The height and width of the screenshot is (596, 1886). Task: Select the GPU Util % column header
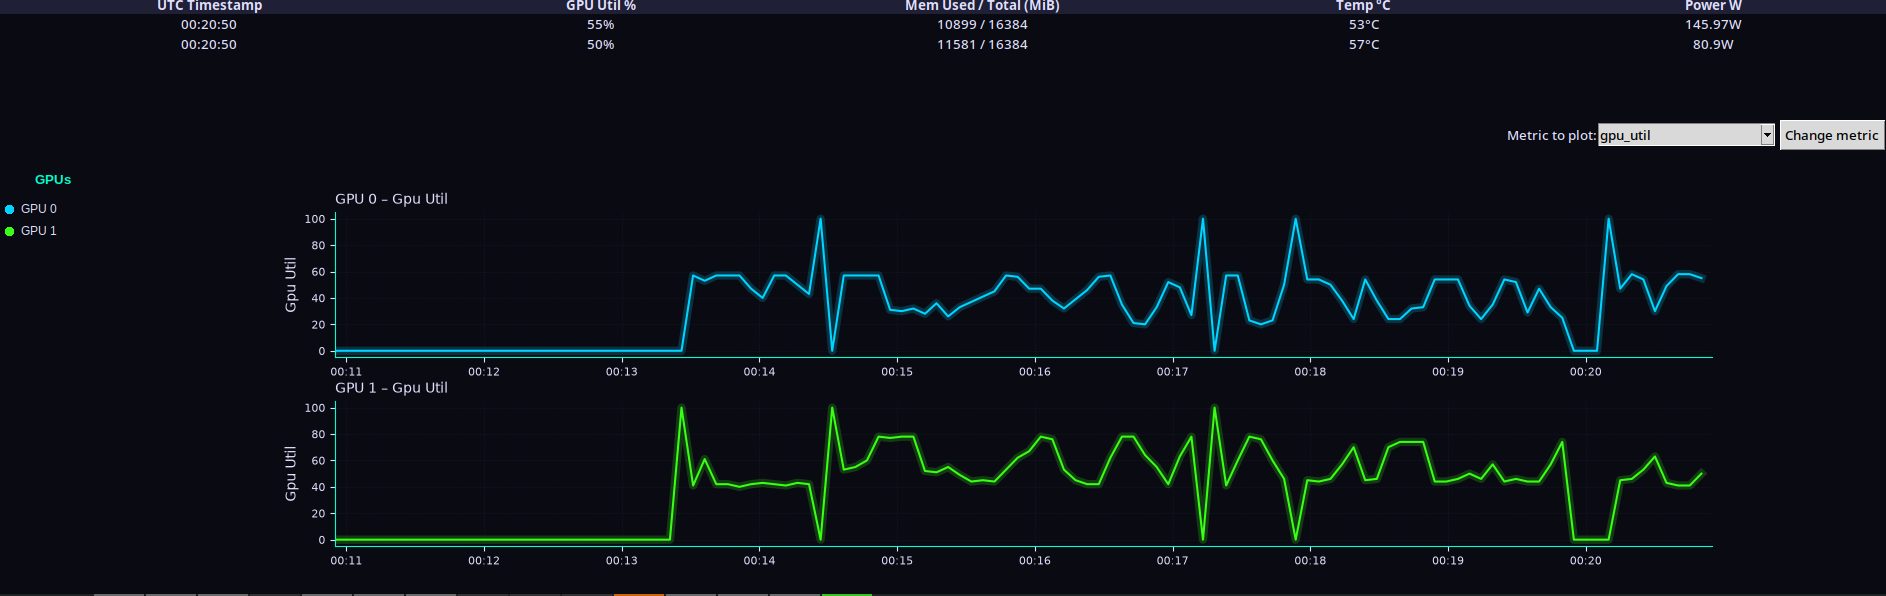click(601, 6)
